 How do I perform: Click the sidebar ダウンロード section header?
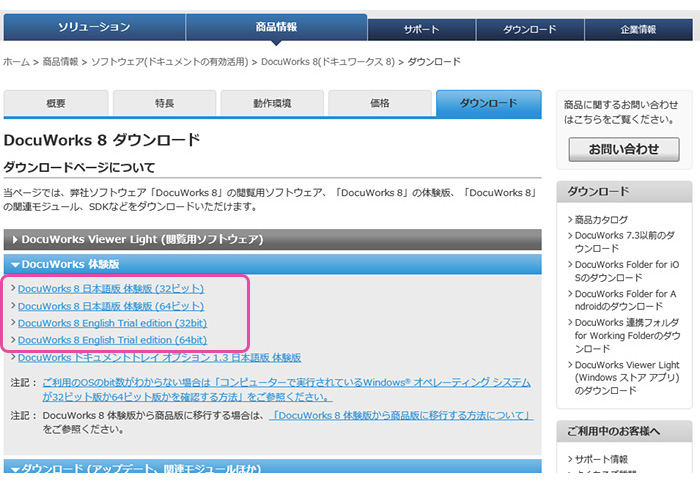[624, 192]
